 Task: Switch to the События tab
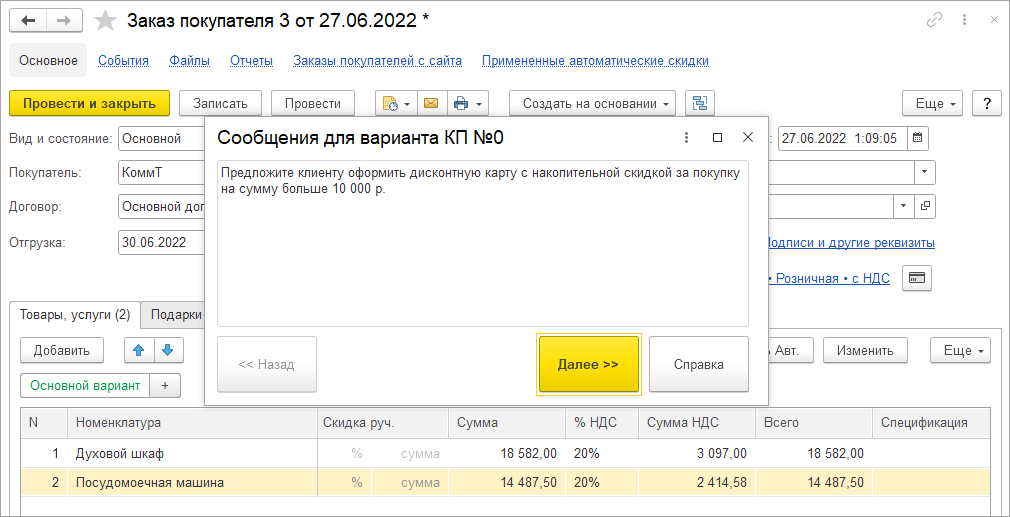123,60
